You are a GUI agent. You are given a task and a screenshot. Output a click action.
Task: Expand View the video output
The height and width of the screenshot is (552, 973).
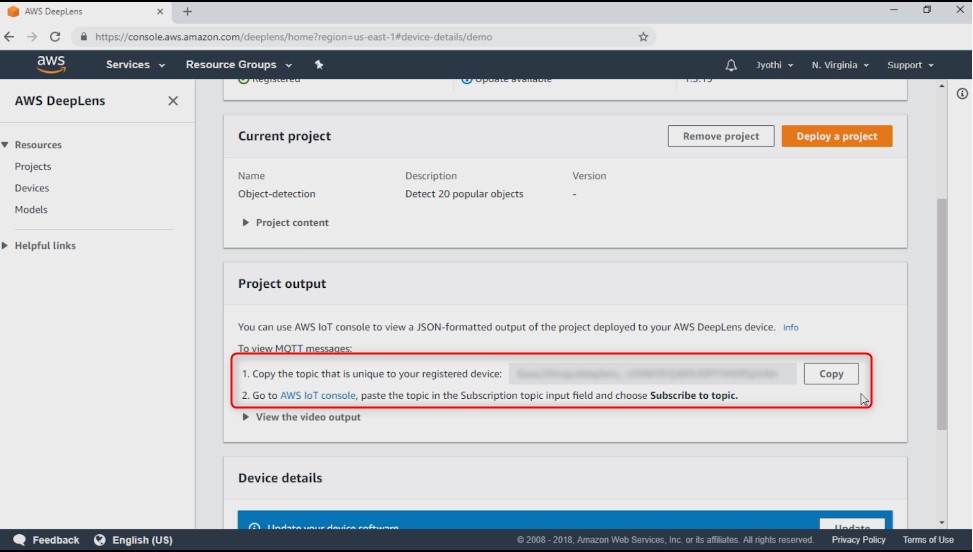coord(302,417)
